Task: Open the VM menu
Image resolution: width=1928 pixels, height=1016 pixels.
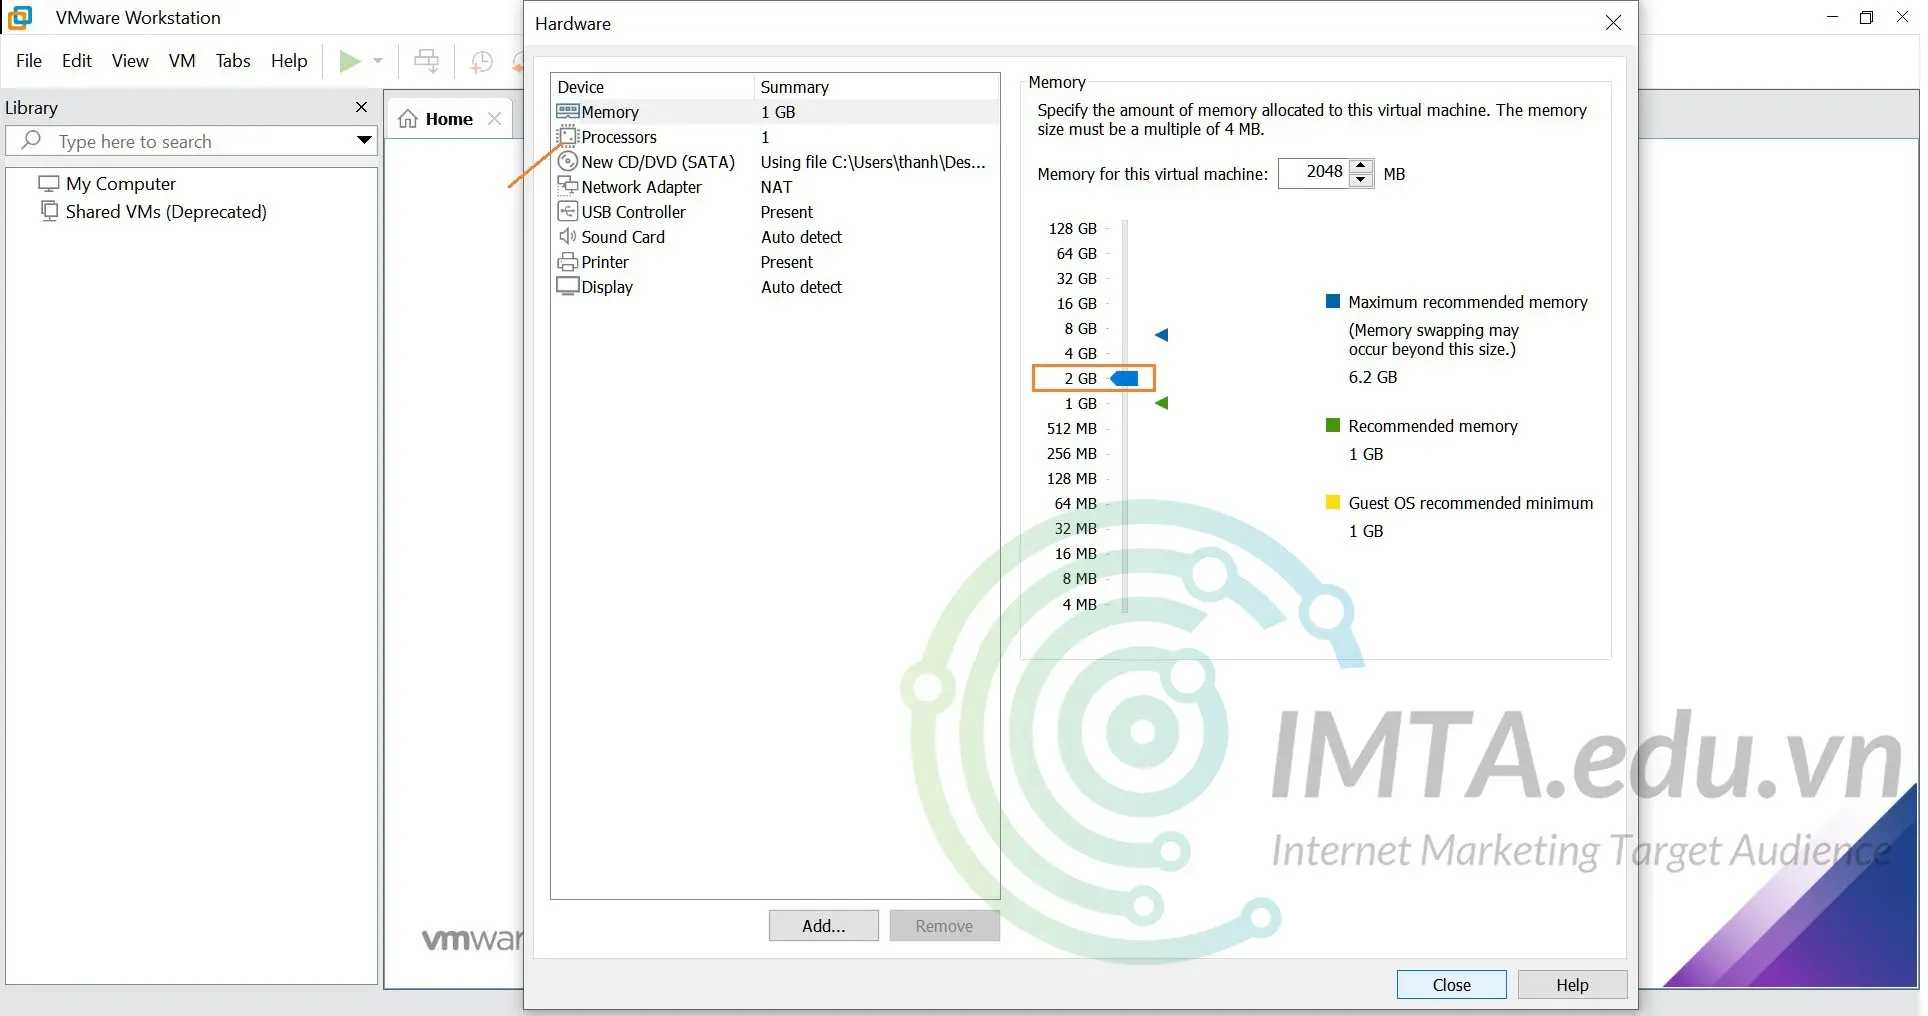Action: [182, 61]
